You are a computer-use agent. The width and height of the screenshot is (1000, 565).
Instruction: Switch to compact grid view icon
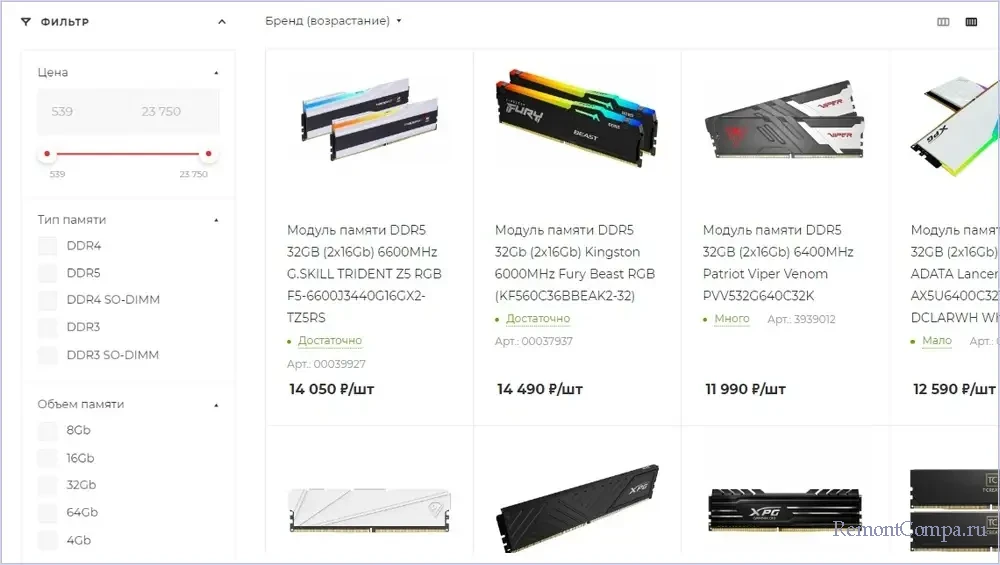(x=943, y=22)
